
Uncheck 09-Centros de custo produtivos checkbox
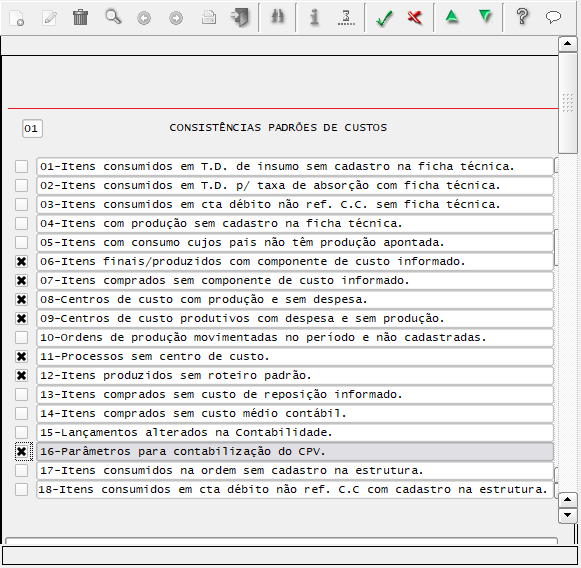pyautogui.click(x=21, y=319)
